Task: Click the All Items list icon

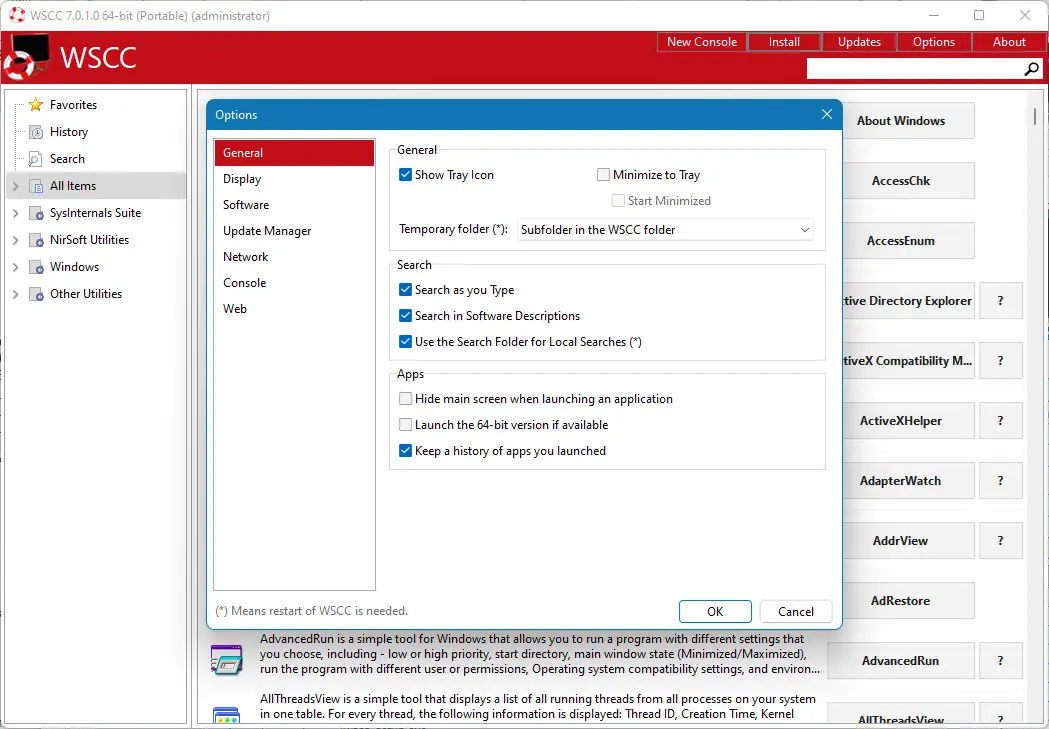Action: [36, 186]
